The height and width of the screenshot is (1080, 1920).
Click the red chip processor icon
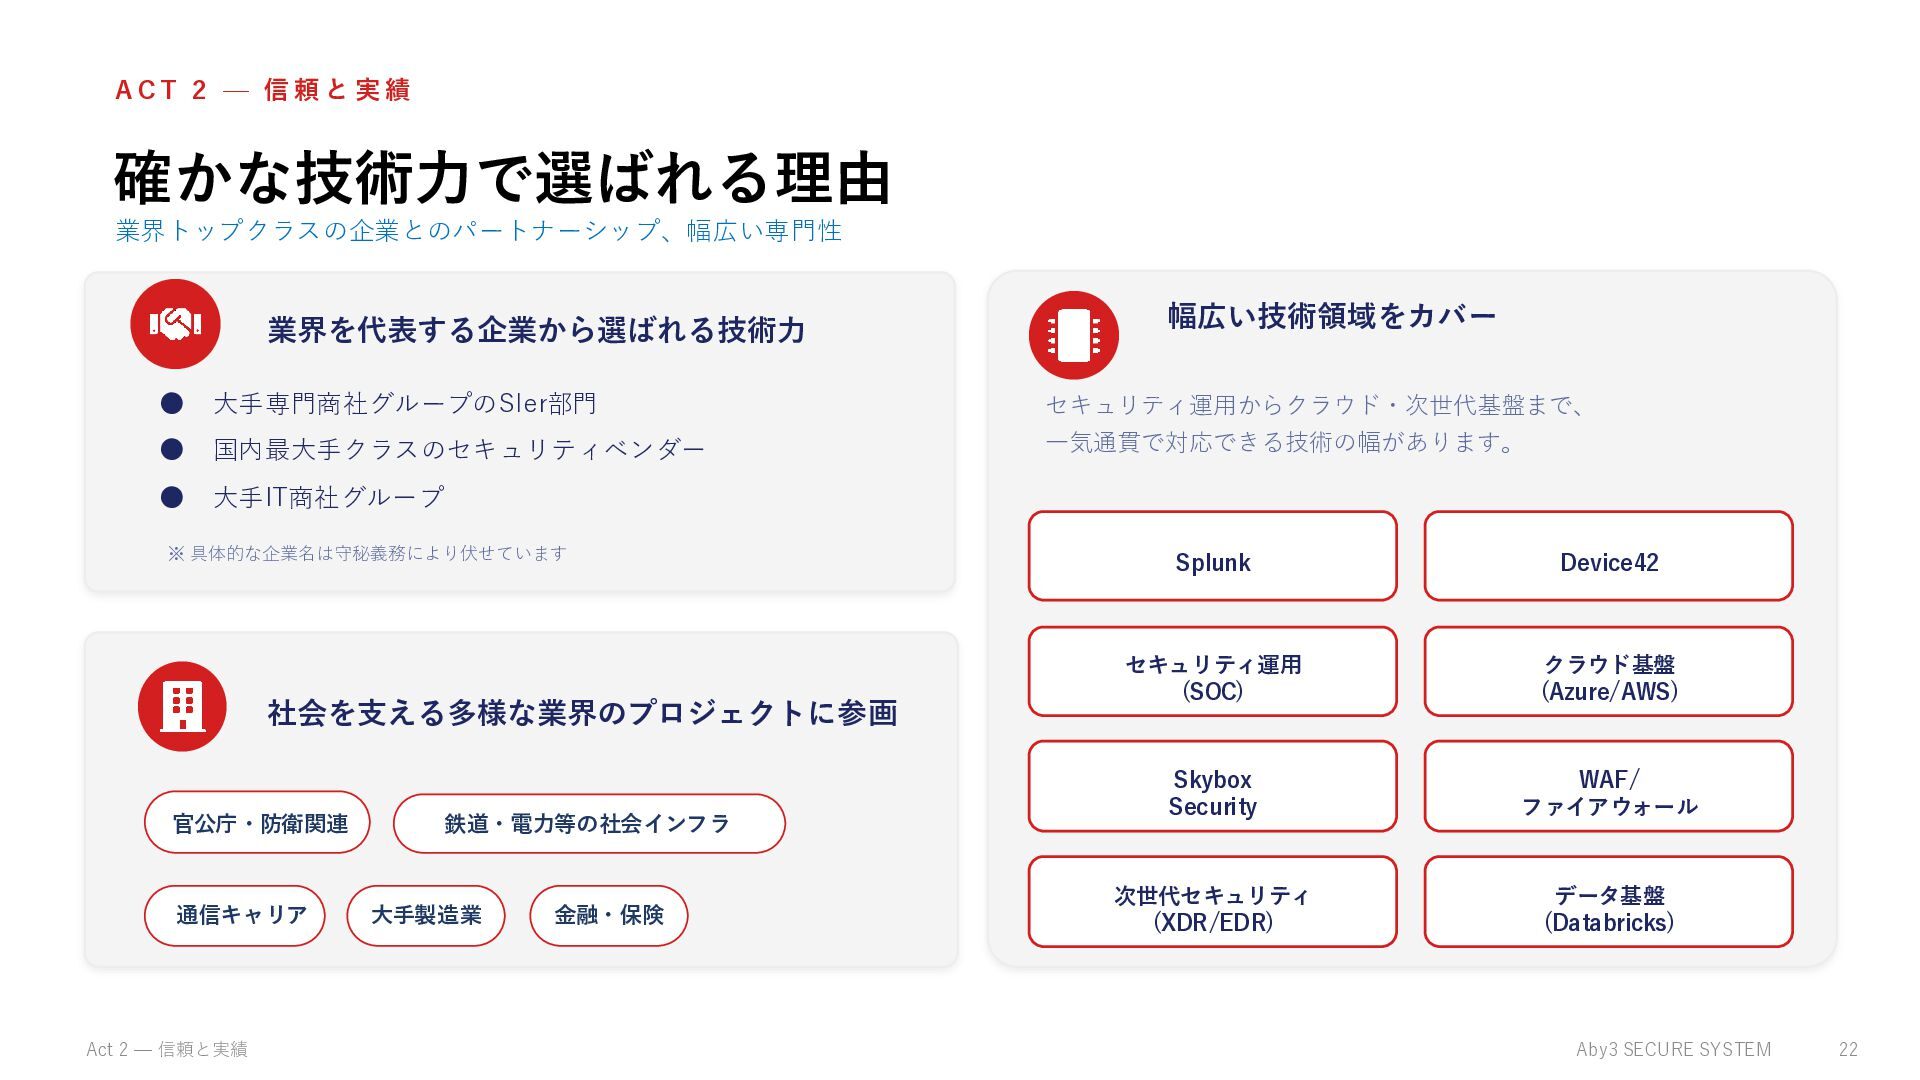point(1074,335)
